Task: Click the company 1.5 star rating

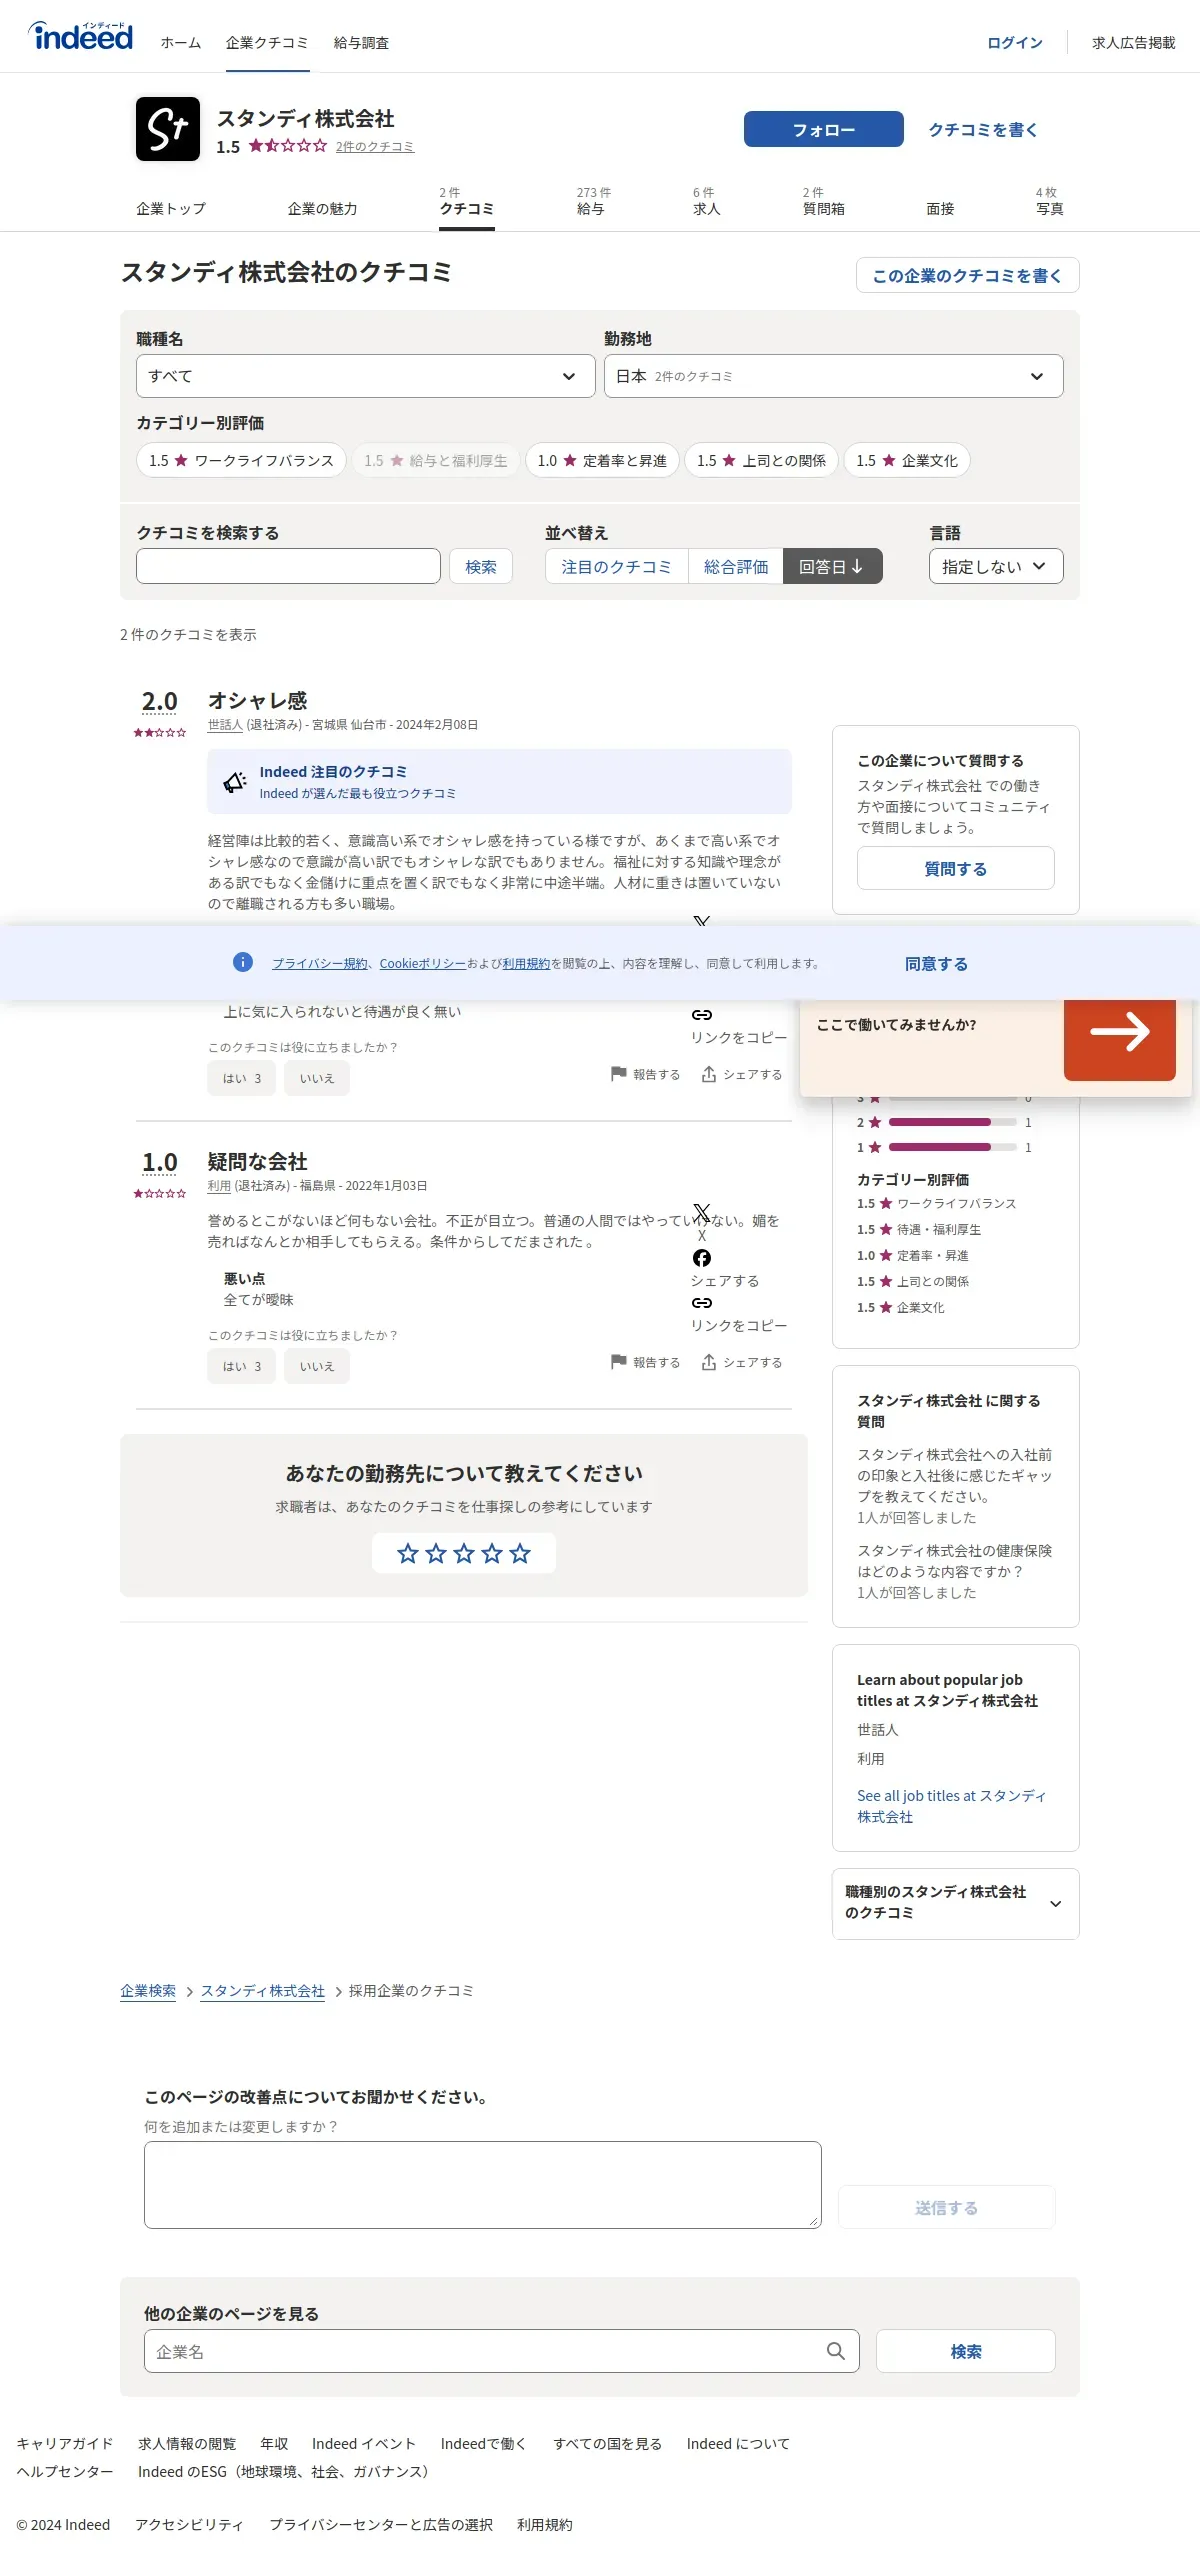Action: coord(287,146)
